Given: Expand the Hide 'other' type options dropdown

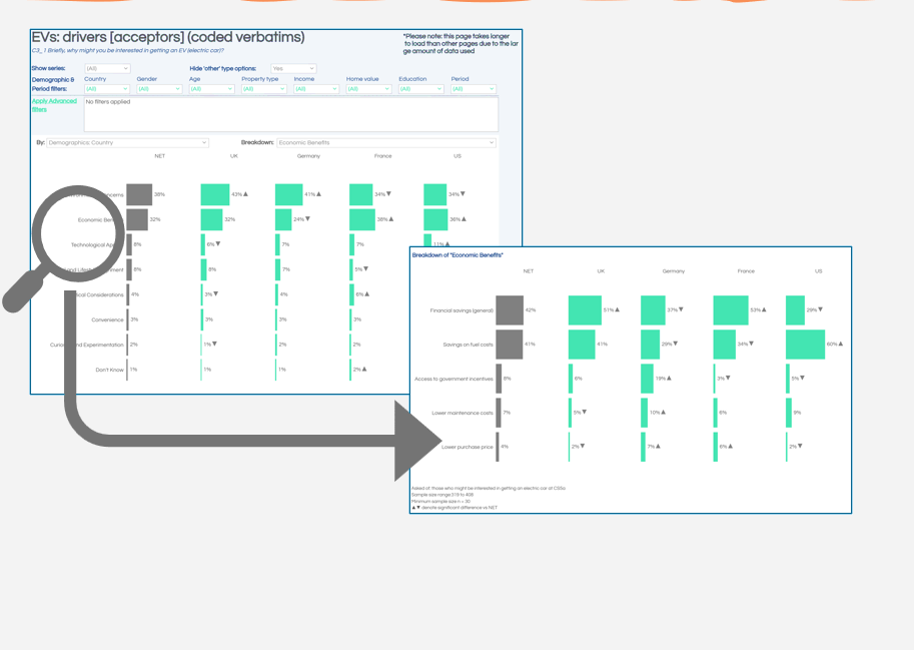Looking at the screenshot, I should pyautogui.click(x=293, y=69).
